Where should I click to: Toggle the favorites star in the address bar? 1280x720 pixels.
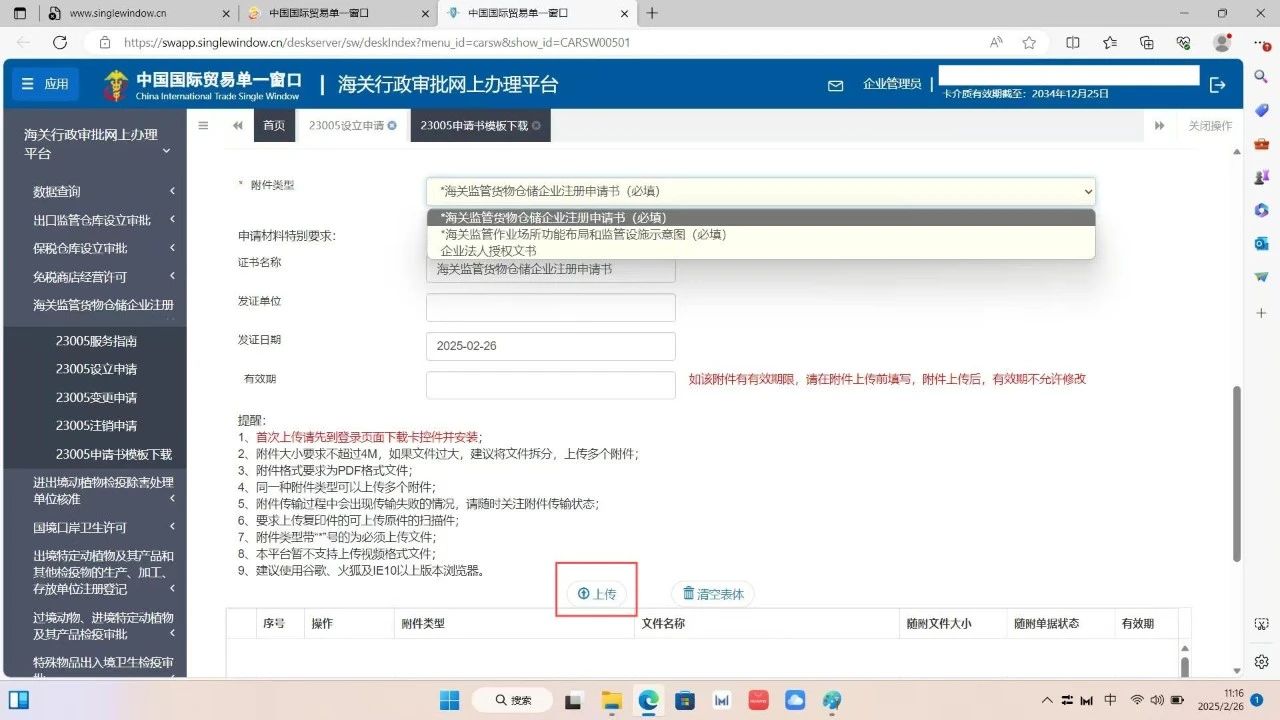(x=1027, y=42)
